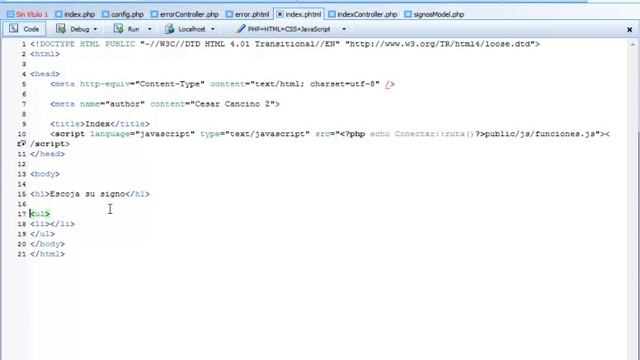Click the <ul> tag on line 17
This screenshot has width=640, height=360.
coord(40,214)
